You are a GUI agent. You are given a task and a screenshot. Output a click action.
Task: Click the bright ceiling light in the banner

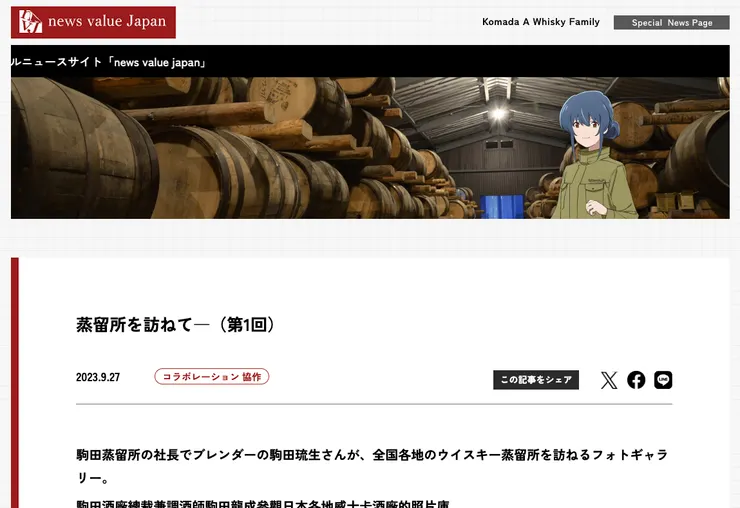pos(498,113)
